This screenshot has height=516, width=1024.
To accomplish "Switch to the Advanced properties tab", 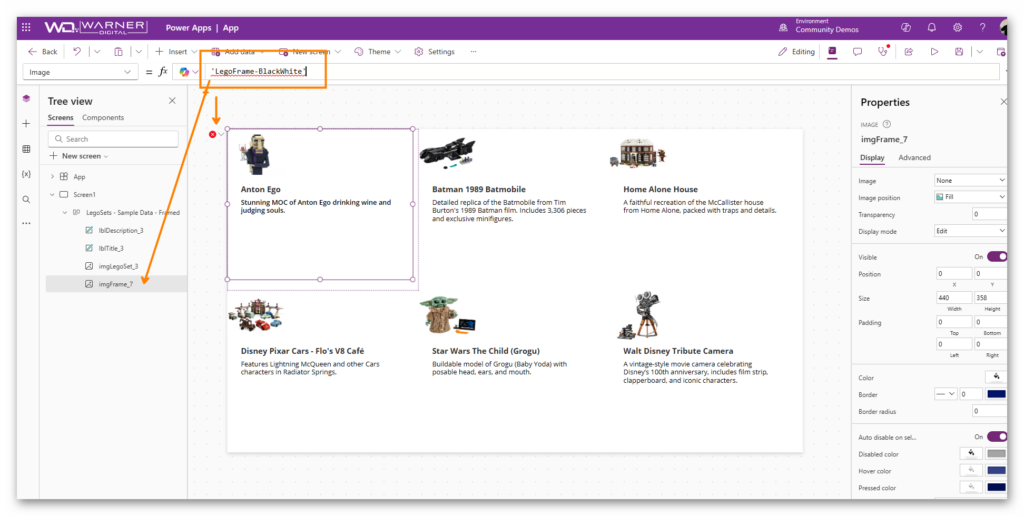I will click(x=914, y=157).
